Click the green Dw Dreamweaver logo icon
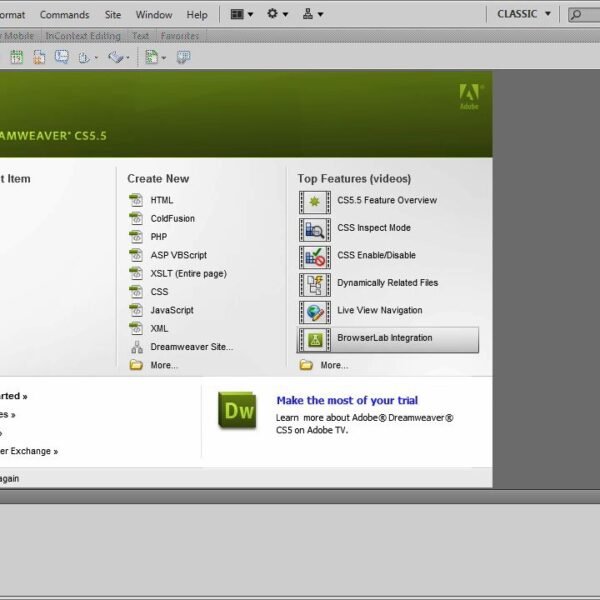The height and width of the screenshot is (600, 600). pyautogui.click(x=237, y=410)
